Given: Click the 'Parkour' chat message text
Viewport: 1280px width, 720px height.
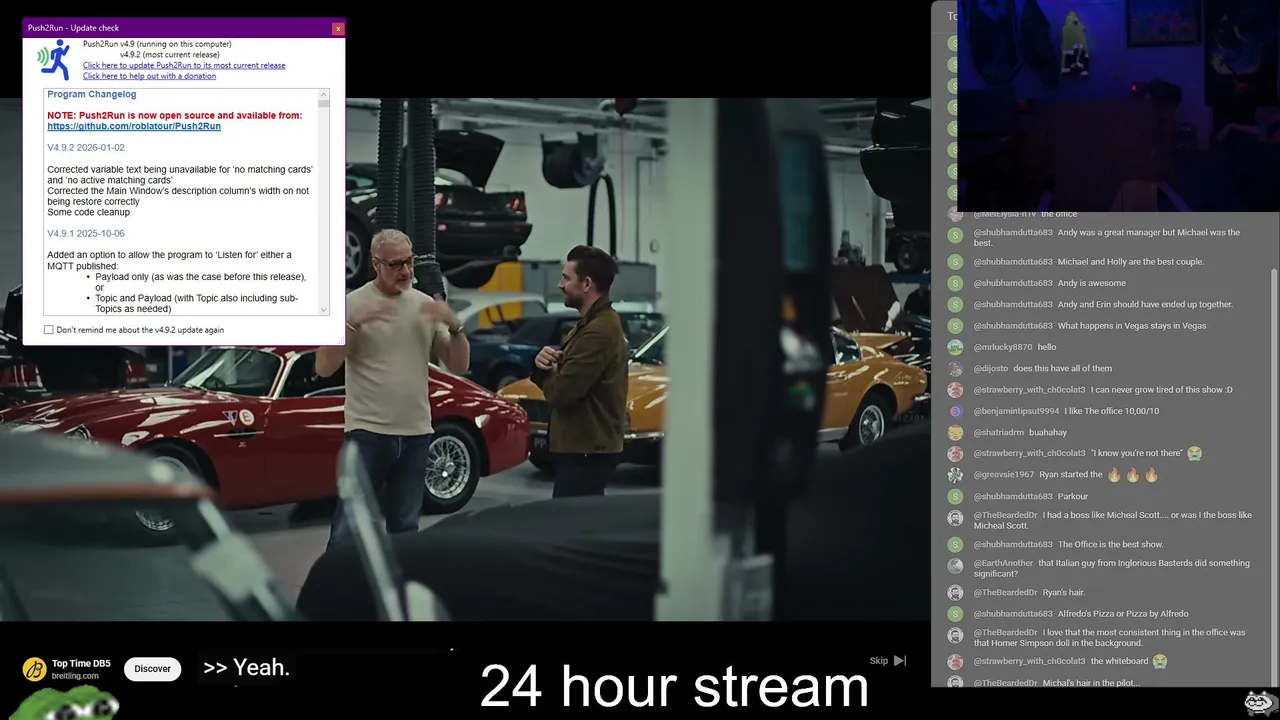Looking at the screenshot, I should 1073,497.
